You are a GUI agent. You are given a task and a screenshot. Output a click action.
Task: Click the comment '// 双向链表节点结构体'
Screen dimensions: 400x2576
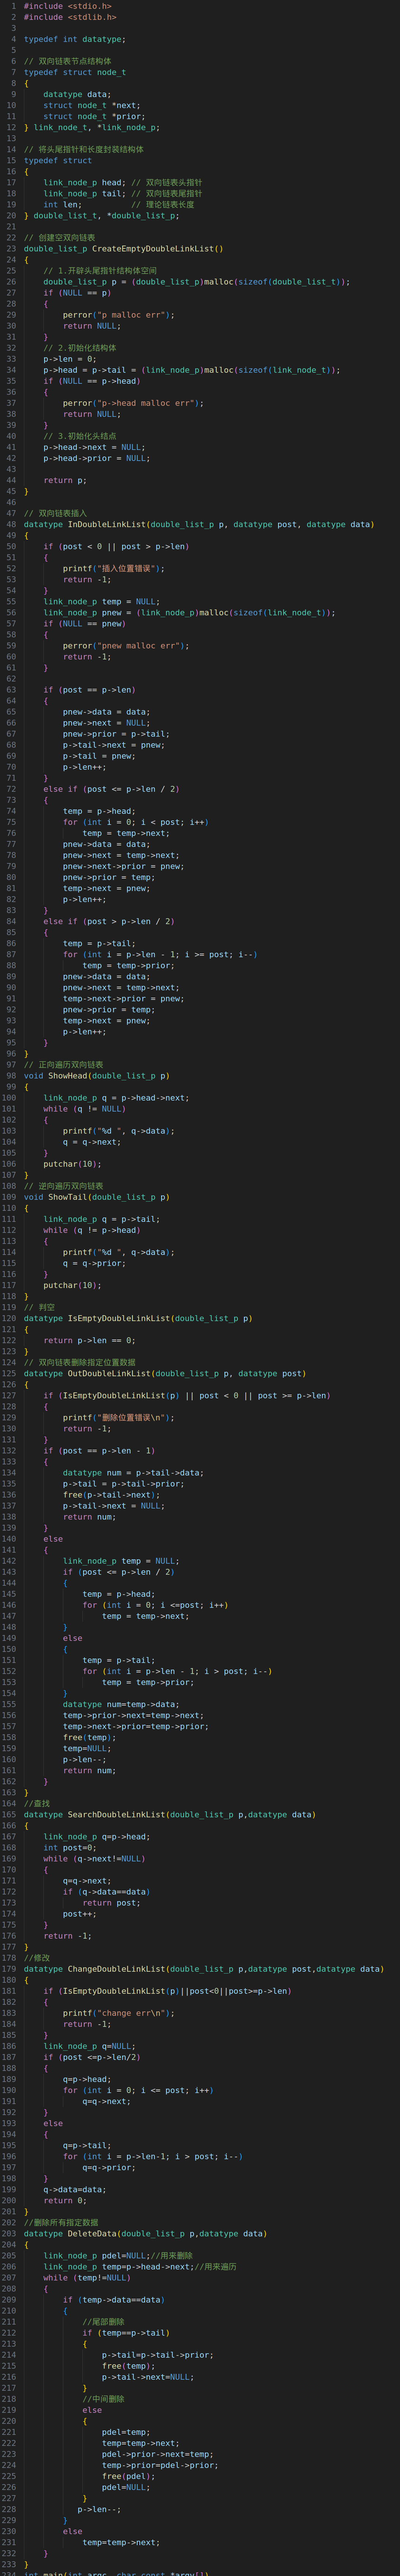[68, 61]
